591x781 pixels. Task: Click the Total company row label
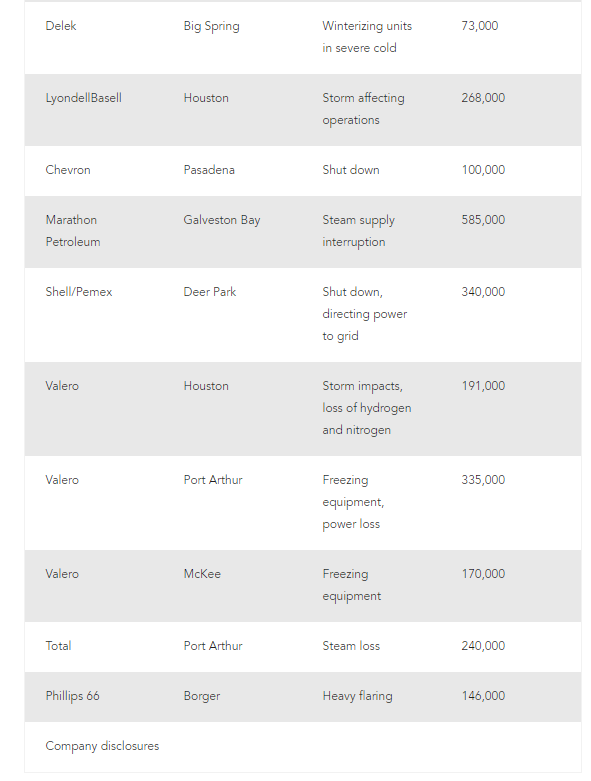point(58,646)
